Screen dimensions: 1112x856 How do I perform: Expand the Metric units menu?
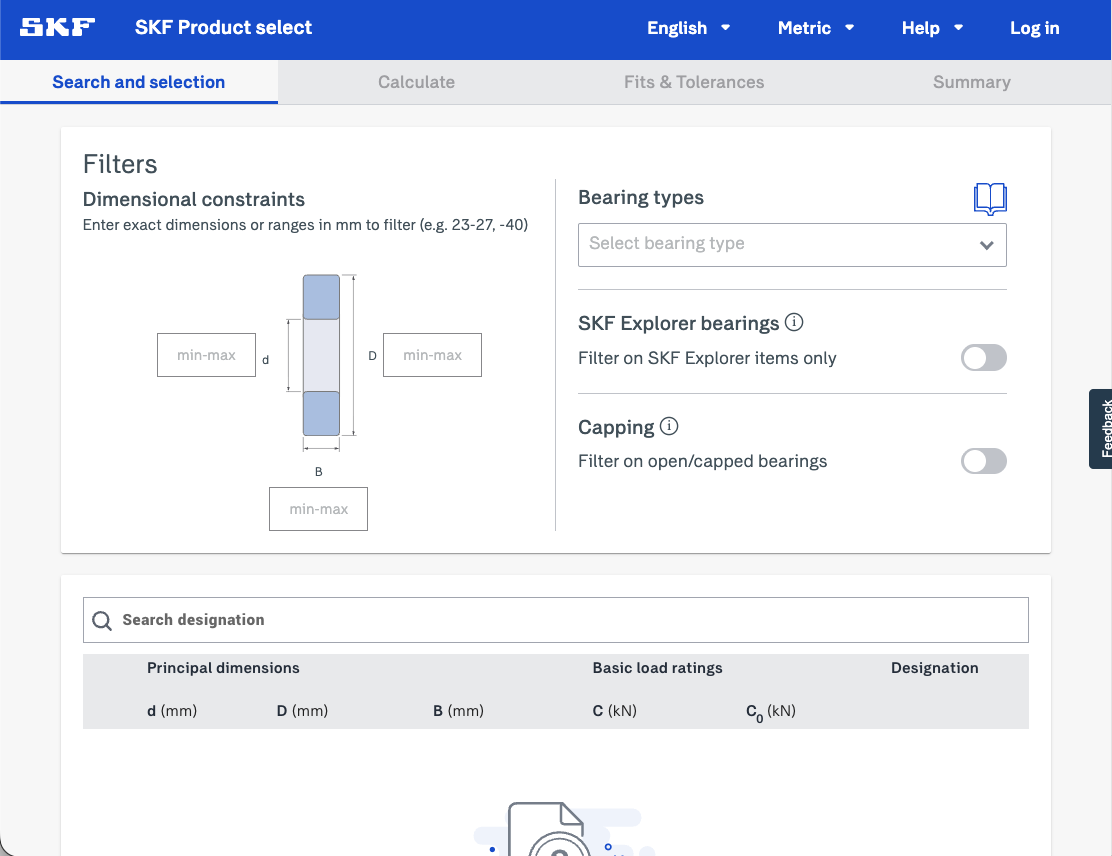816,28
